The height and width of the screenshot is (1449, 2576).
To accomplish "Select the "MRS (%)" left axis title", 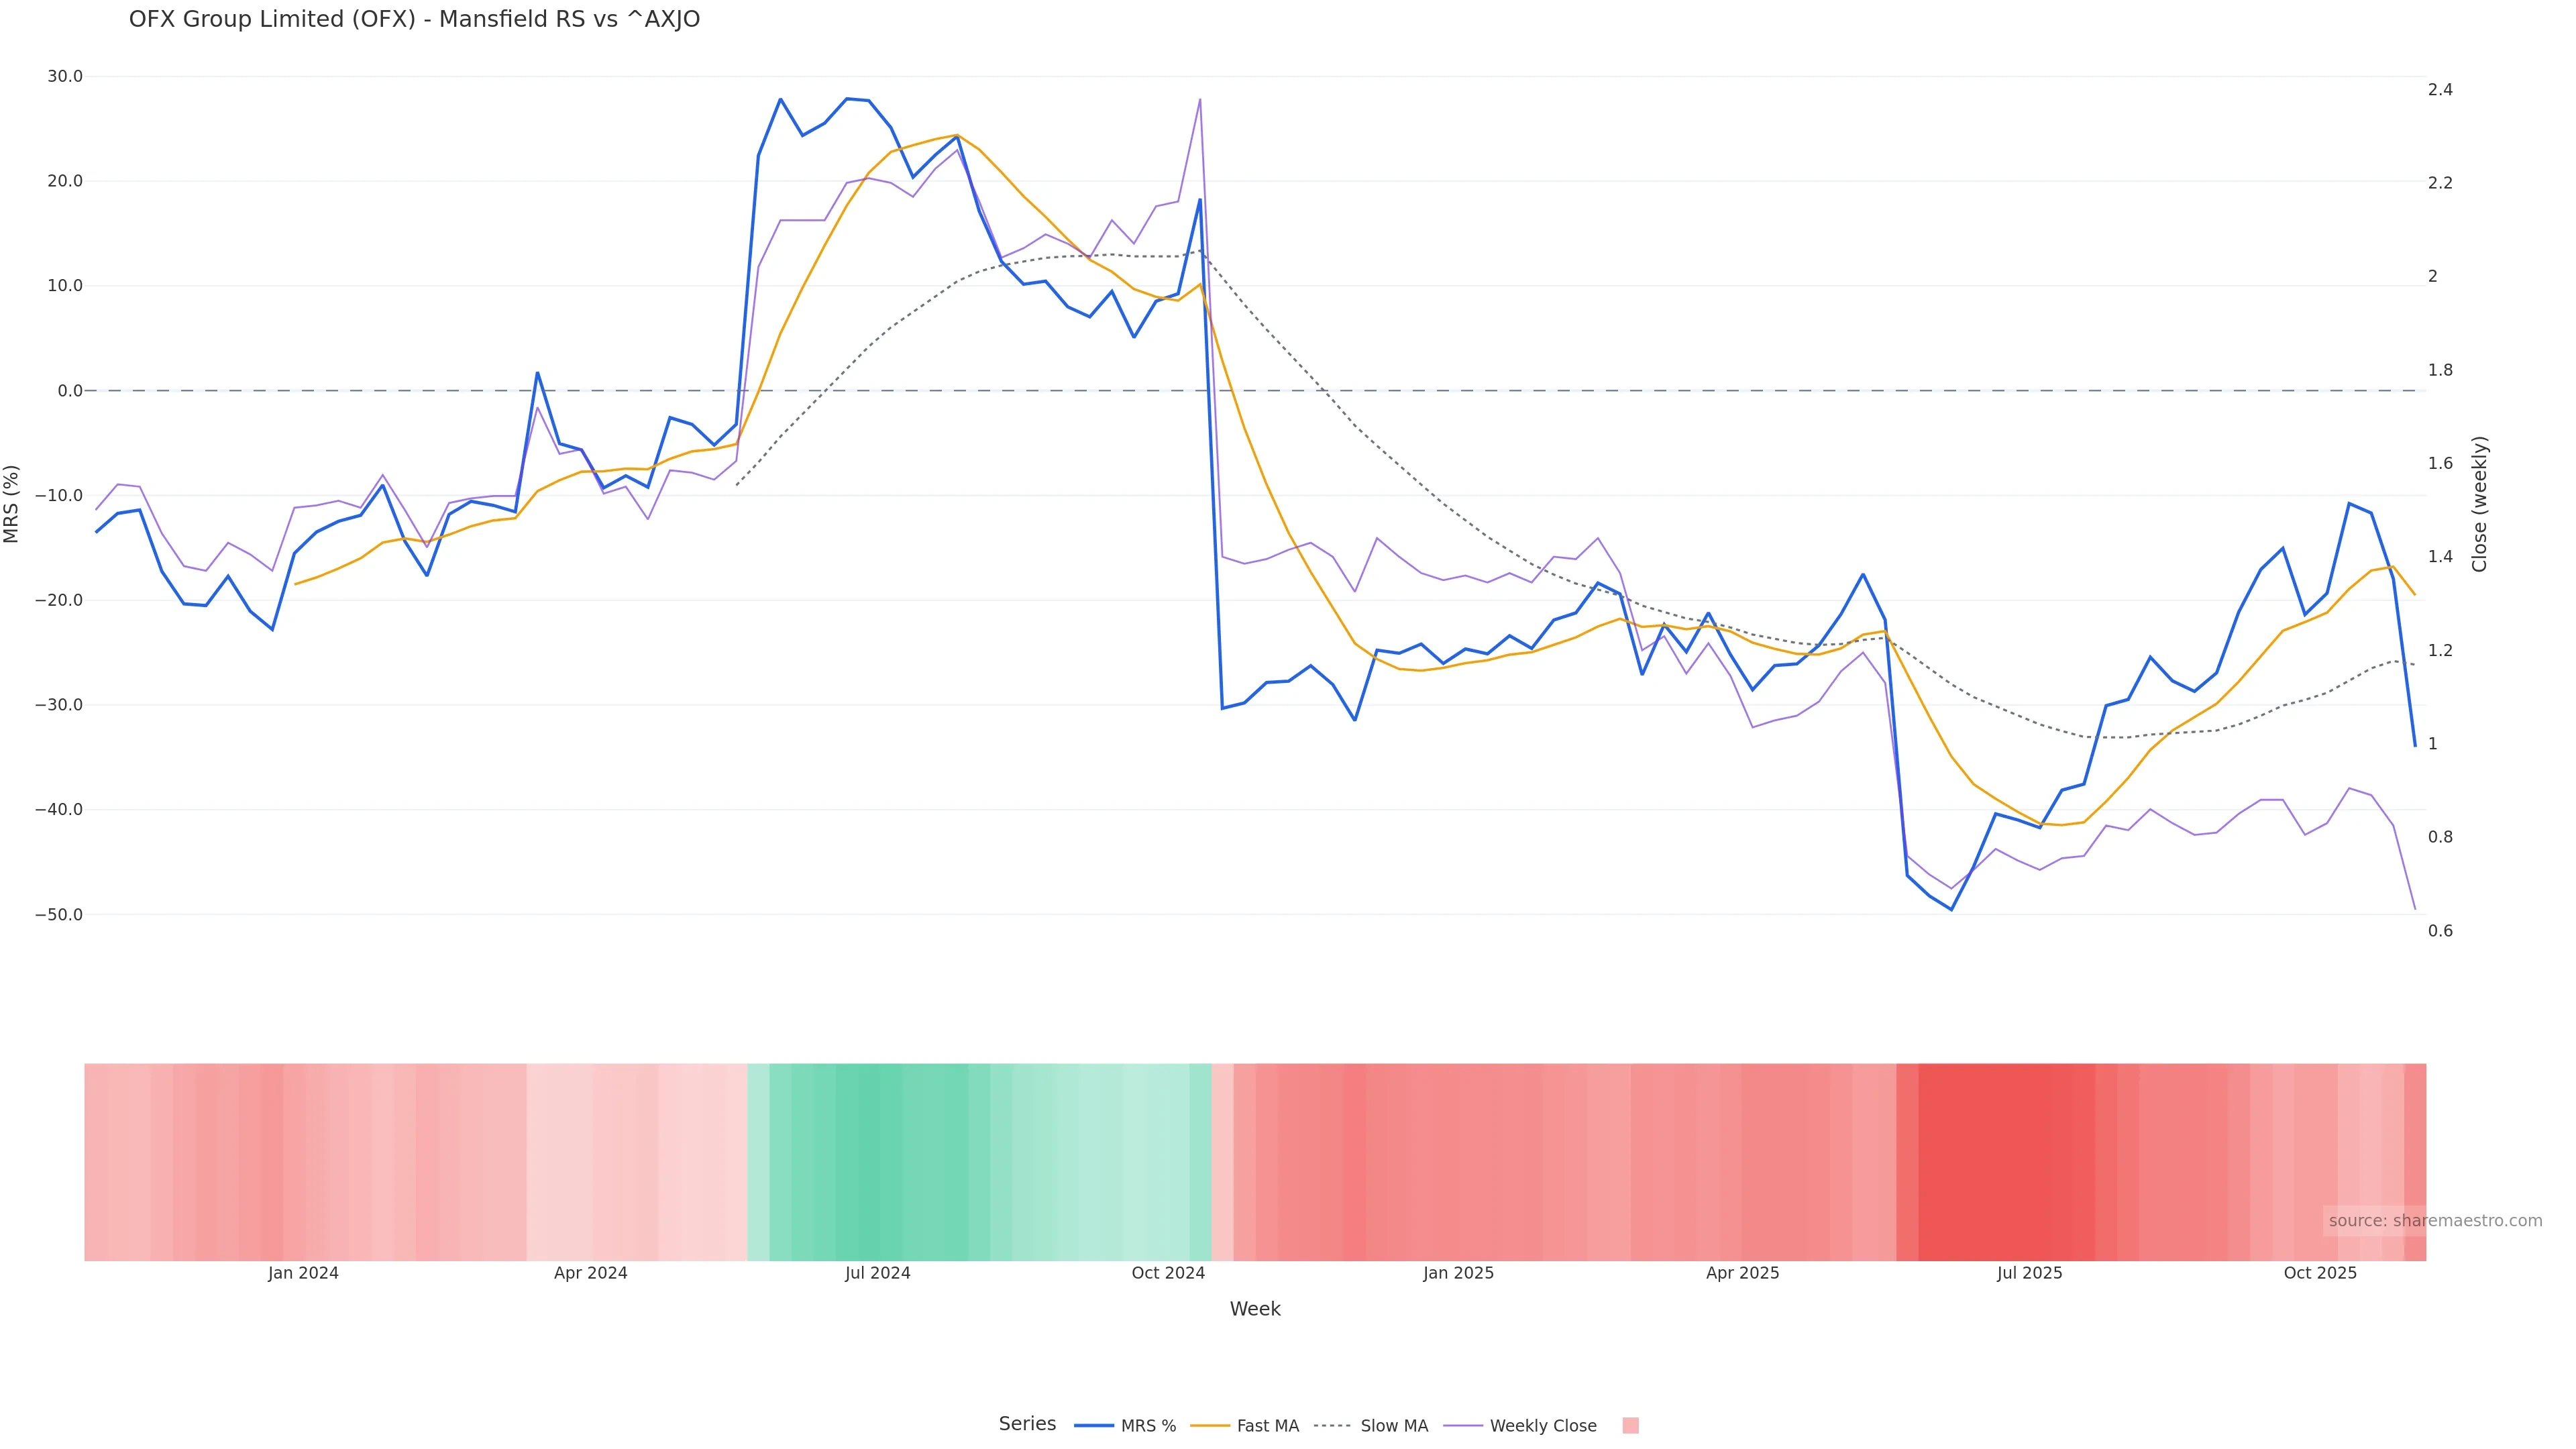I will [x=12, y=503].
